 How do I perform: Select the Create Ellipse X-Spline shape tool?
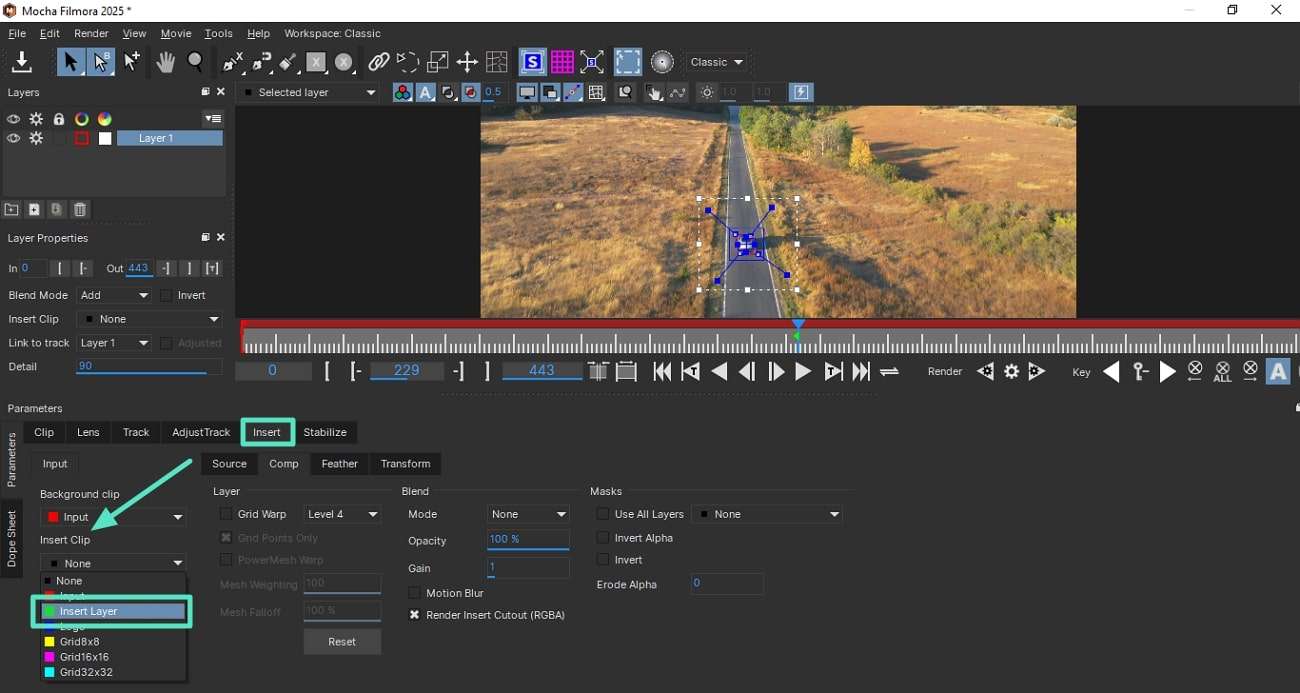point(344,62)
